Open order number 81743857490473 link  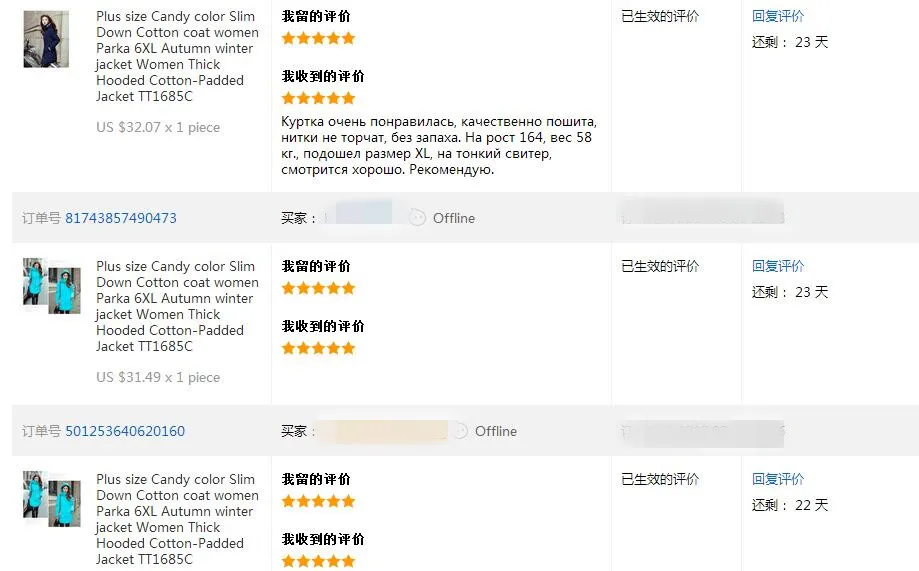click(x=121, y=218)
